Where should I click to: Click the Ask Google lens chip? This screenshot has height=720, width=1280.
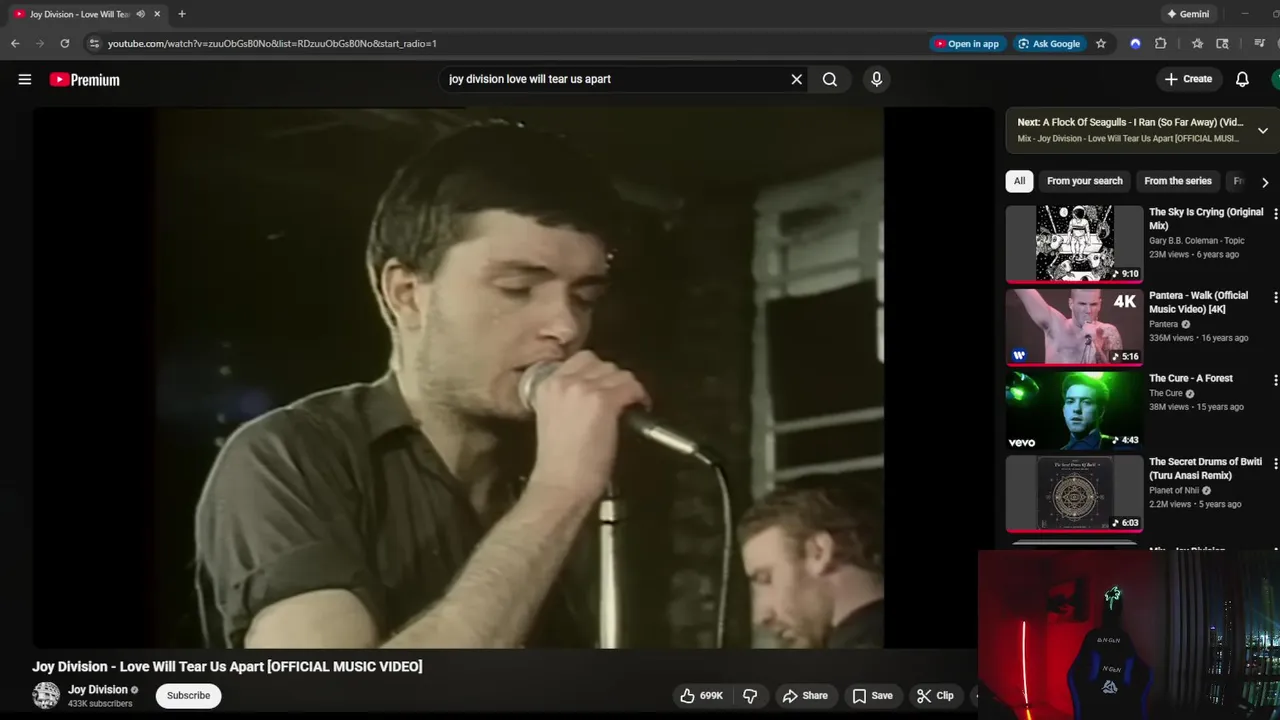click(1049, 43)
